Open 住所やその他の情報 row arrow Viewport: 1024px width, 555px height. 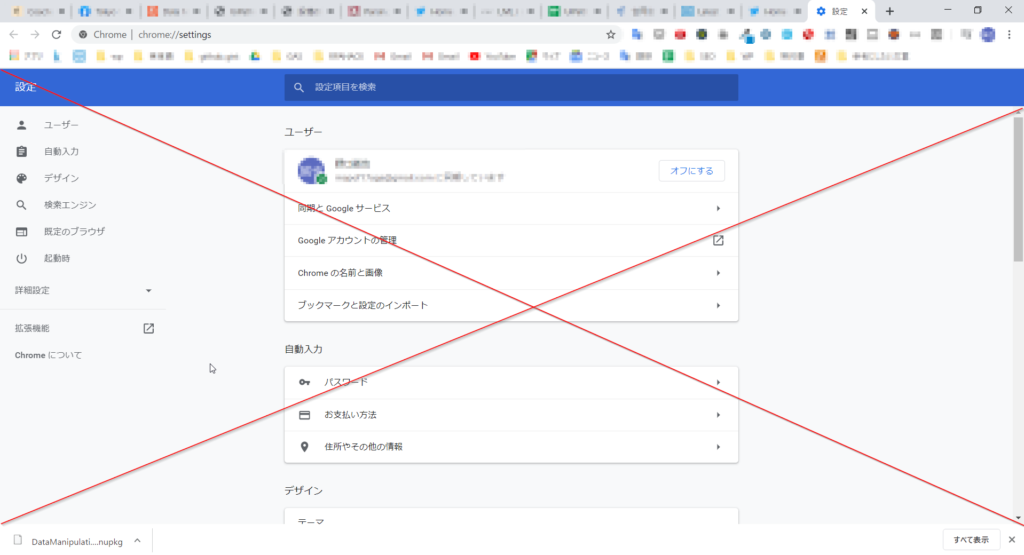click(x=718, y=447)
